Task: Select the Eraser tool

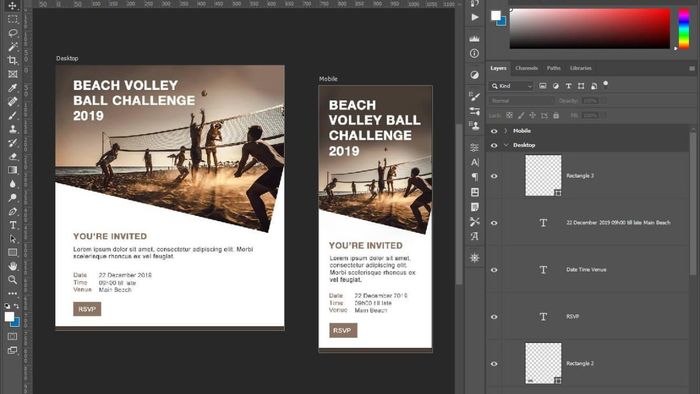Action: 12,156
